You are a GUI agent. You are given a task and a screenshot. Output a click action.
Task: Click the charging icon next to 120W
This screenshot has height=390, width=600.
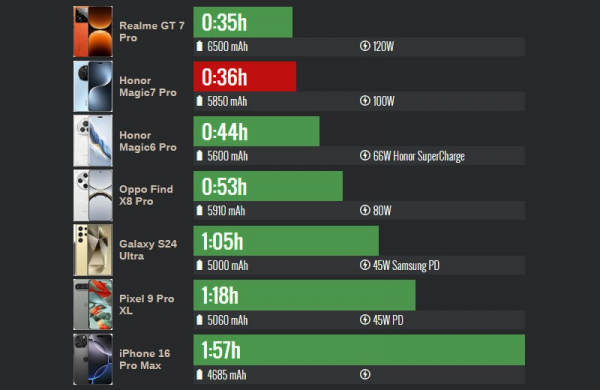coord(365,46)
